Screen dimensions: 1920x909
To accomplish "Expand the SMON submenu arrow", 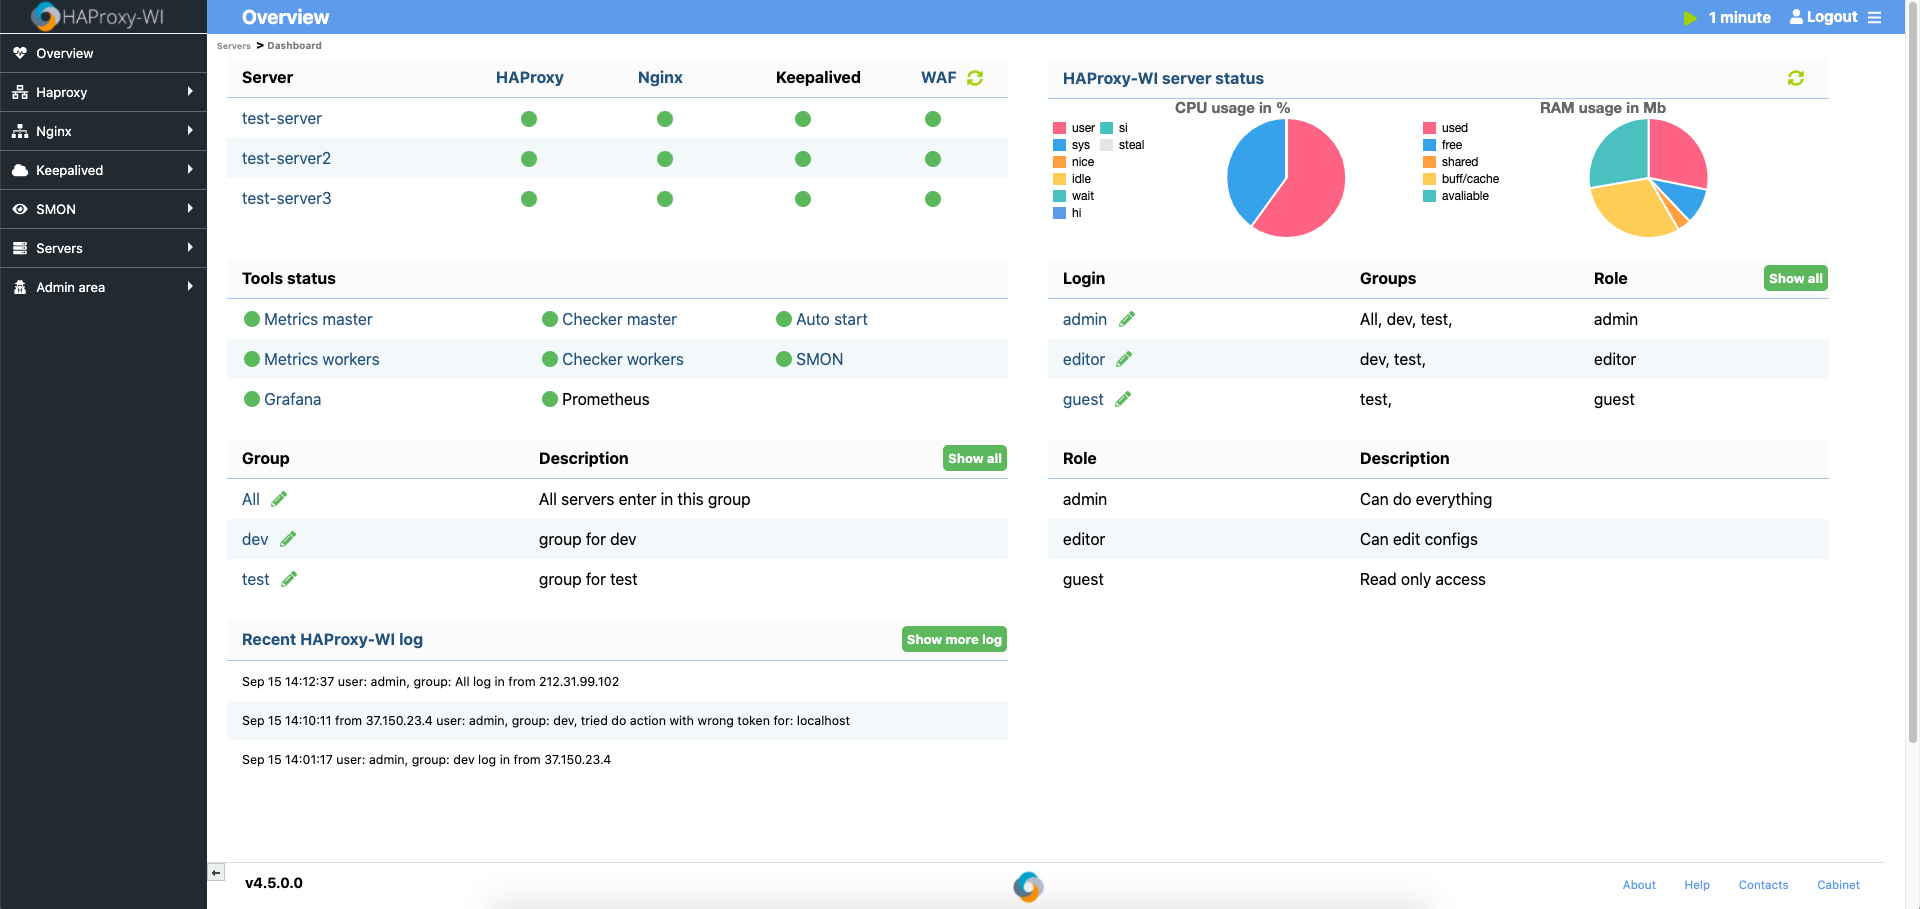I will point(190,208).
